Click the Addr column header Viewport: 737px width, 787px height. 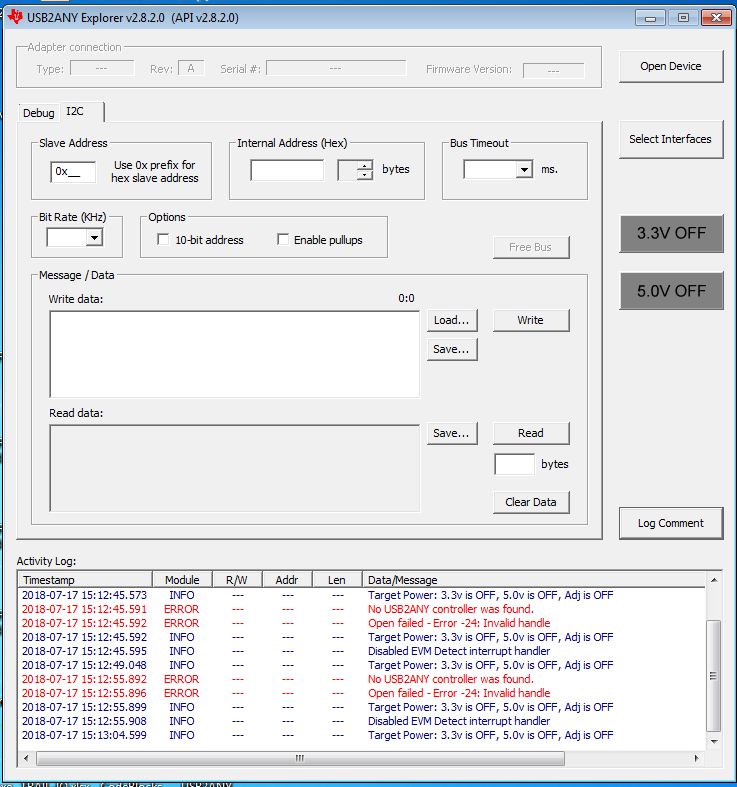(287, 580)
